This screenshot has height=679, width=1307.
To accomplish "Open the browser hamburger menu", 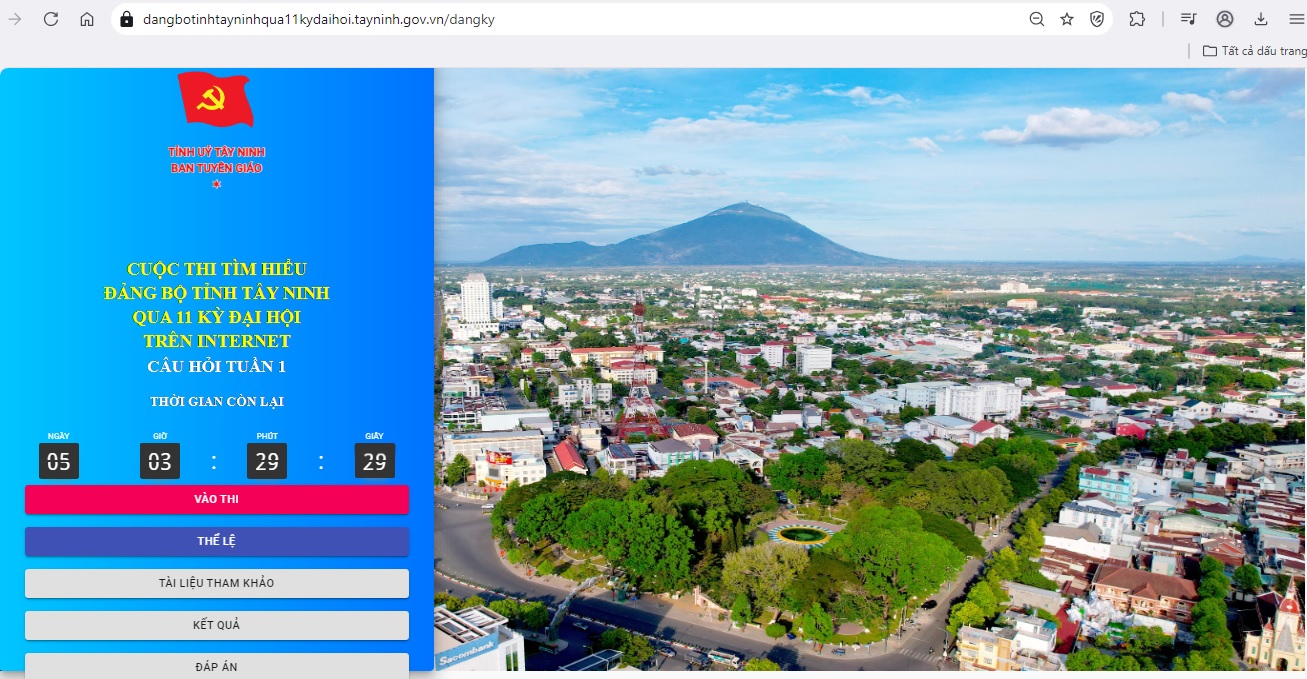I will tap(1295, 19).
